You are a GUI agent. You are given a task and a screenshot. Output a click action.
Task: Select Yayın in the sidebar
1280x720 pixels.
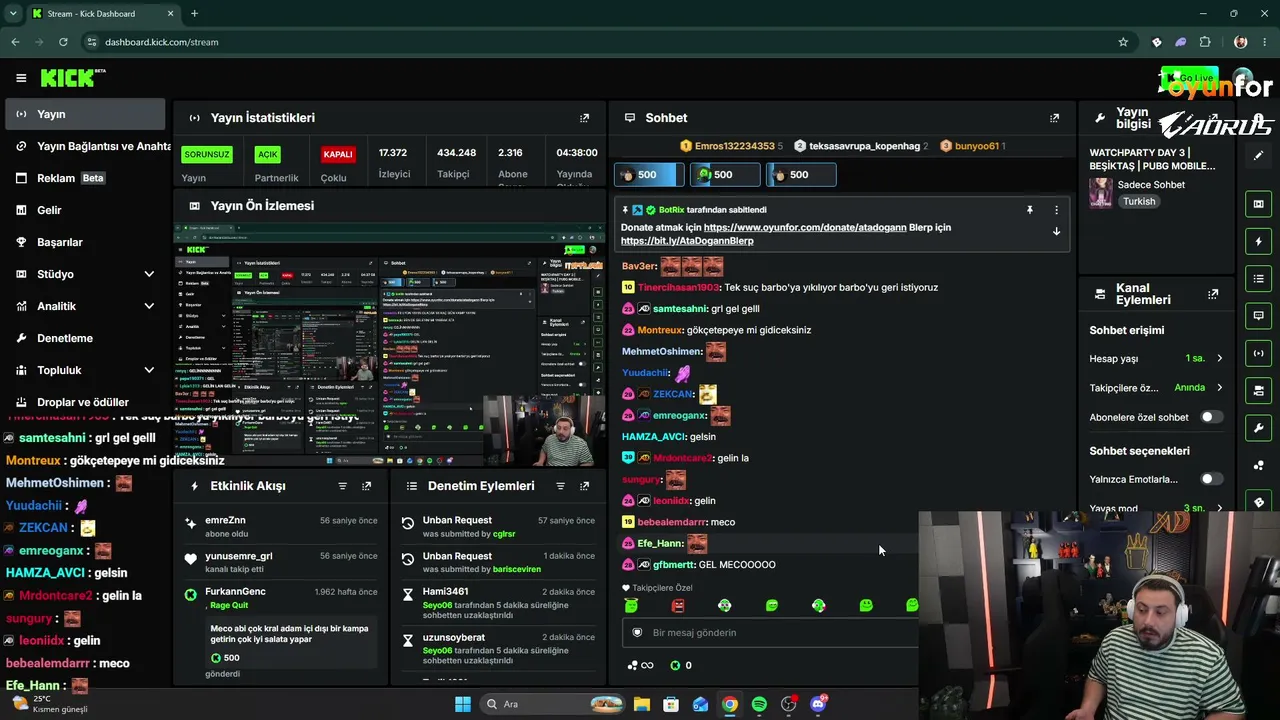86,114
